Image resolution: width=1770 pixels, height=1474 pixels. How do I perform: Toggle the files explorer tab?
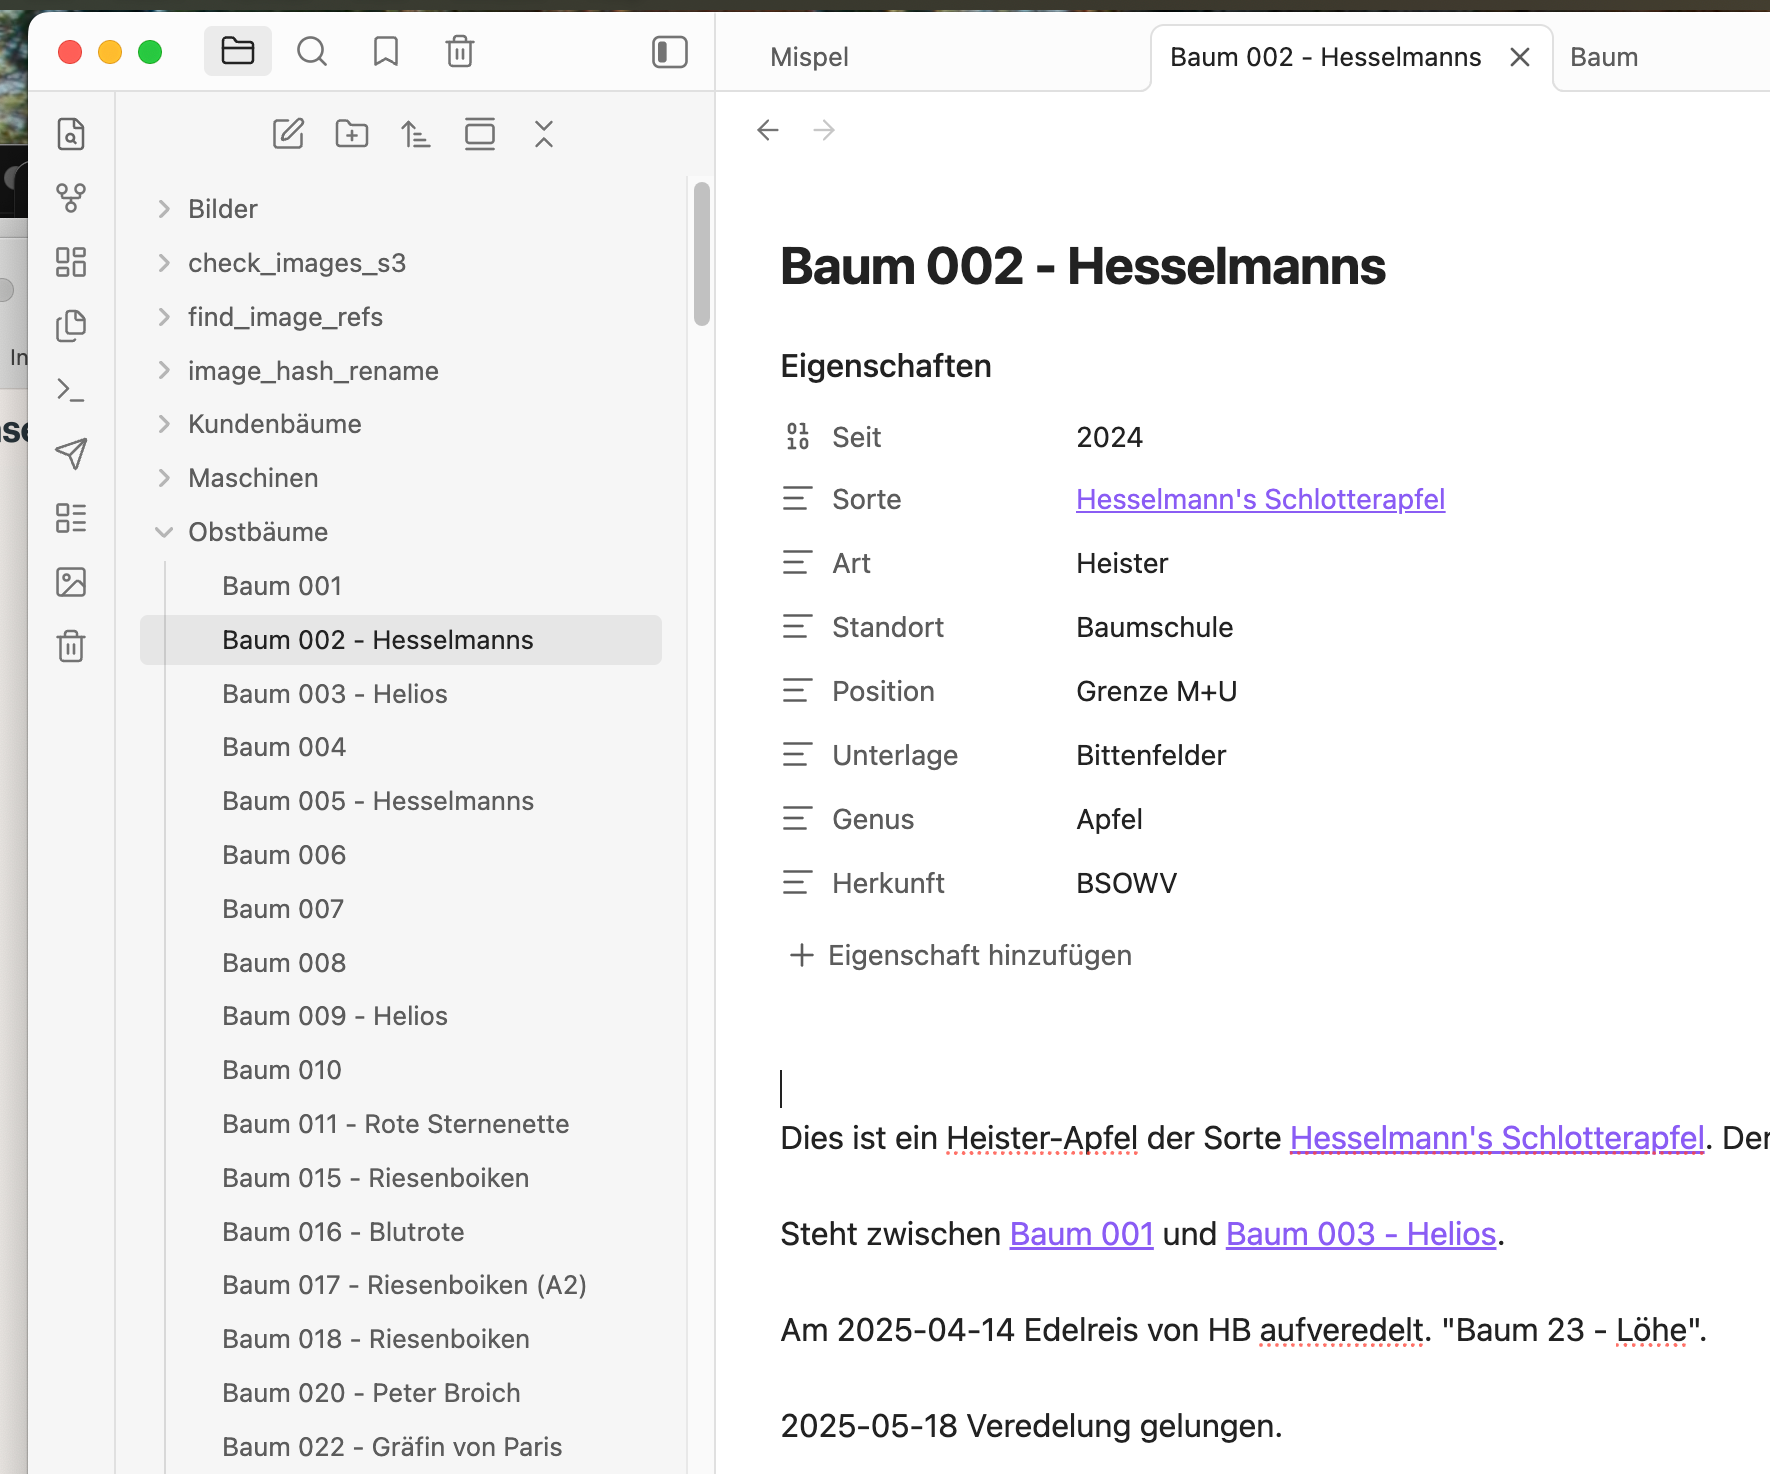tap(238, 51)
